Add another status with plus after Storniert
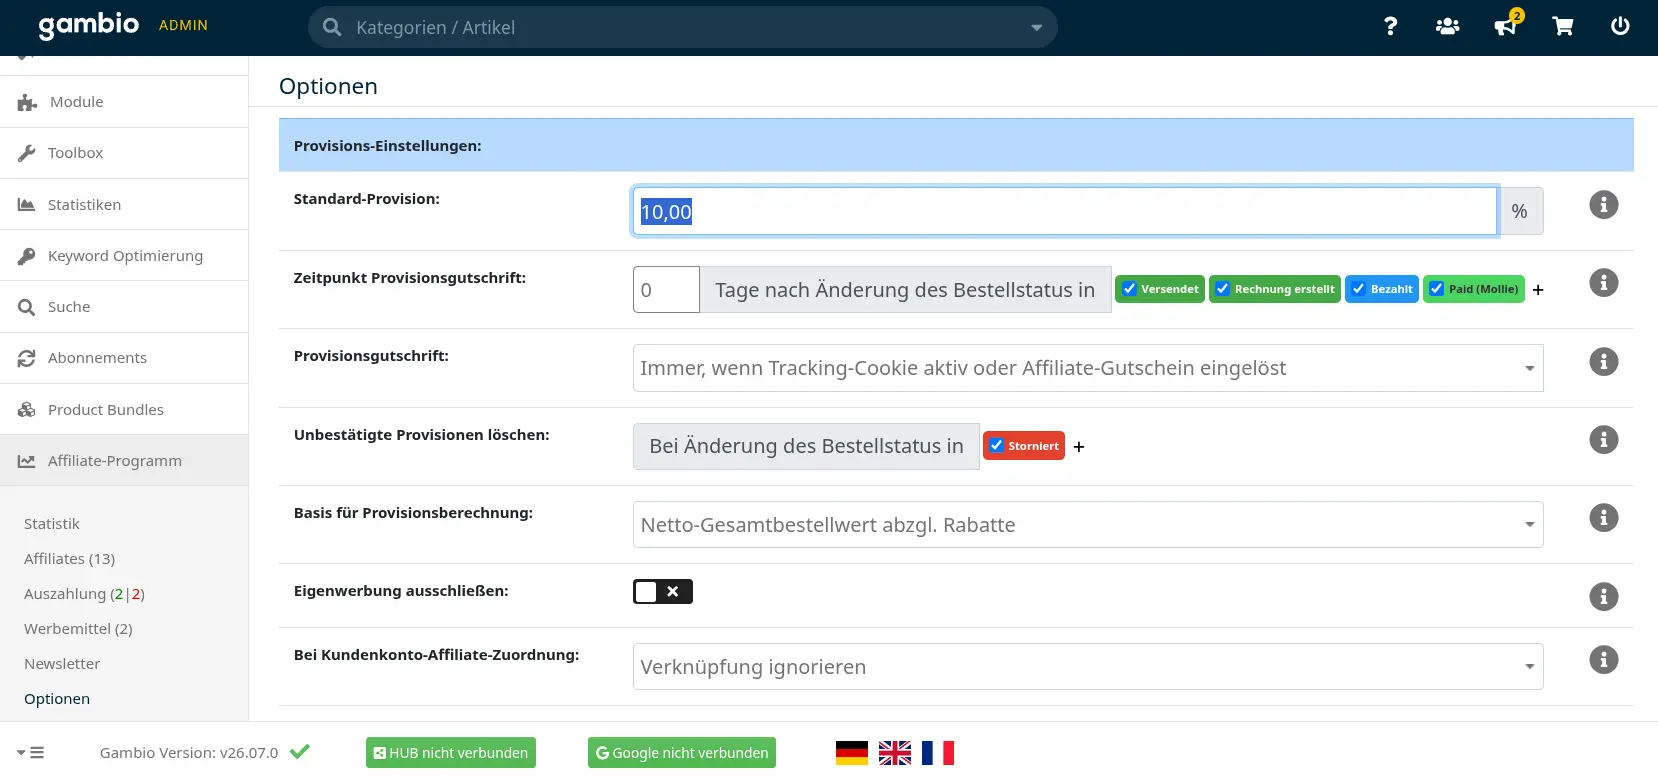Image resolution: width=1658 pixels, height=778 pixels. coord(1079,447)
